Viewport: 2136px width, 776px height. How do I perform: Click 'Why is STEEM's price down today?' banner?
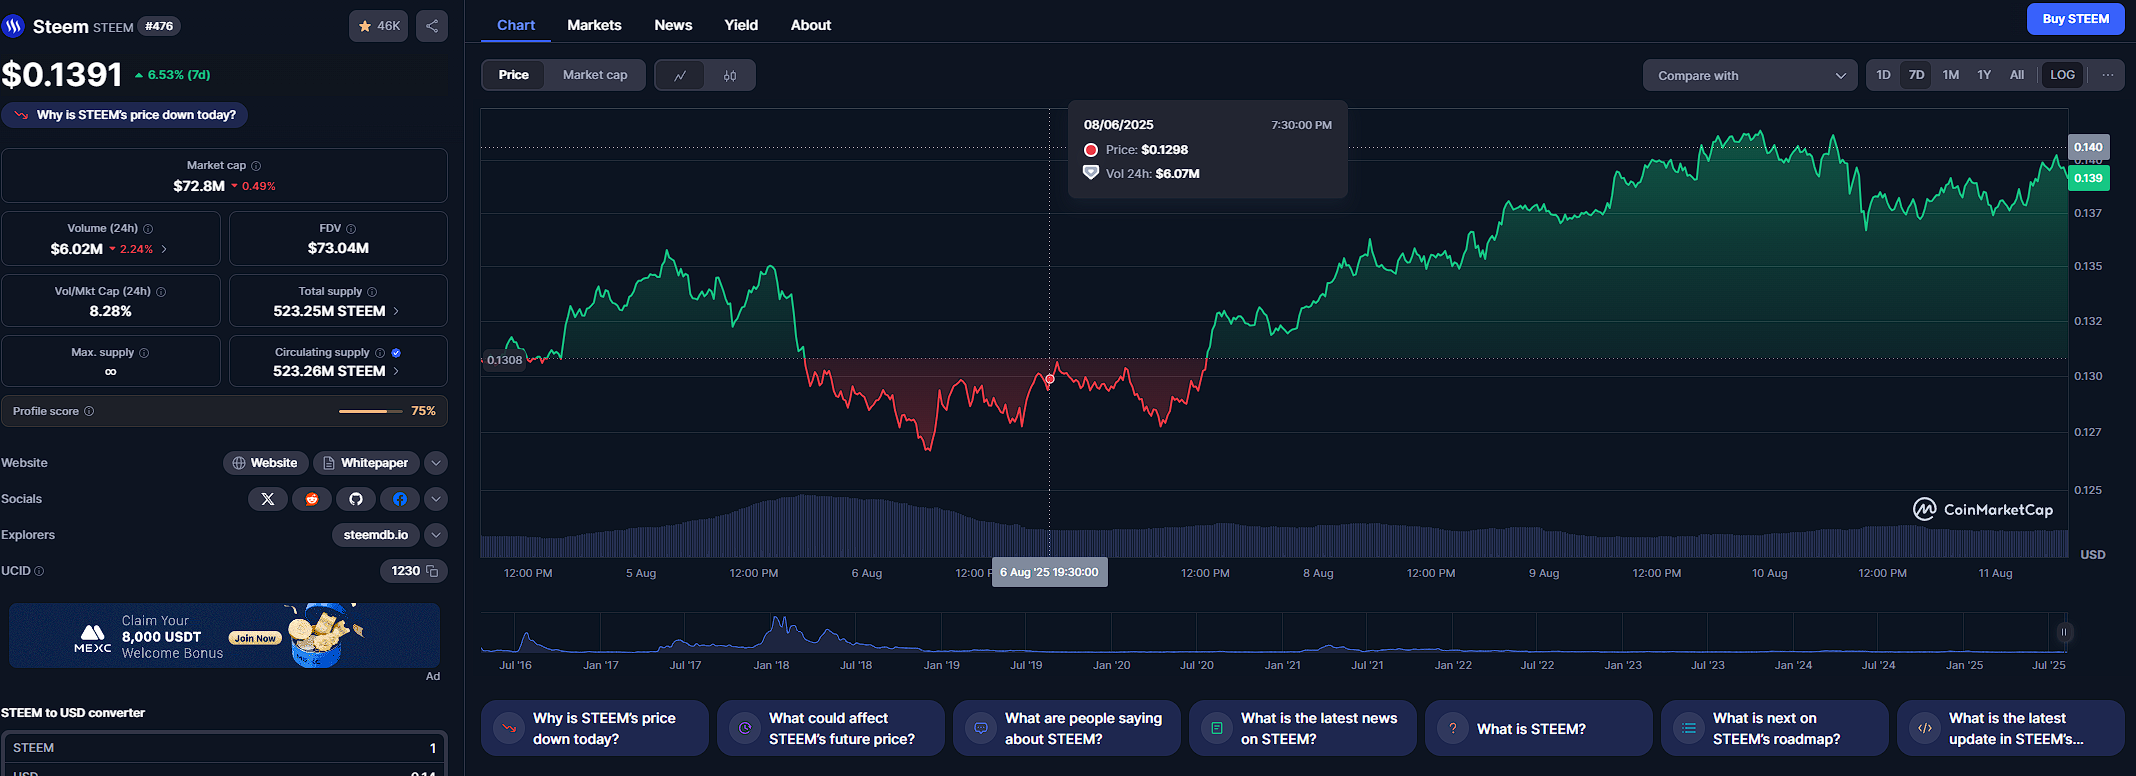pyautogui.click(x=125, y=115)
